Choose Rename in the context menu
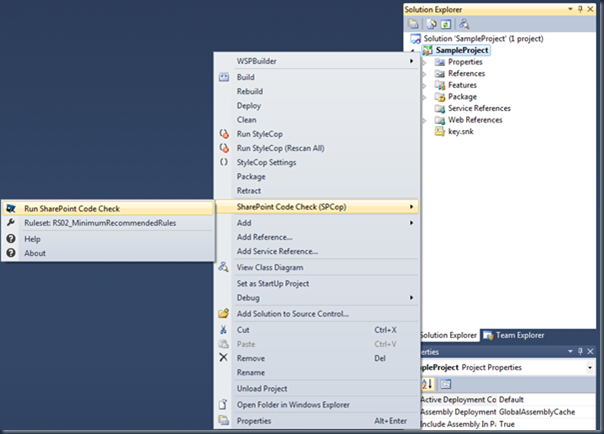Image resolution: width=604 pixels, height=434 pixels. click(251, 372)
